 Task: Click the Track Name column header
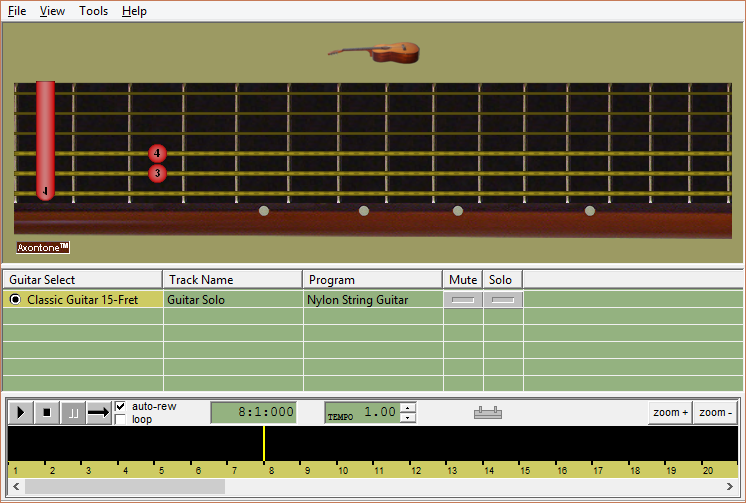(233, 279)
